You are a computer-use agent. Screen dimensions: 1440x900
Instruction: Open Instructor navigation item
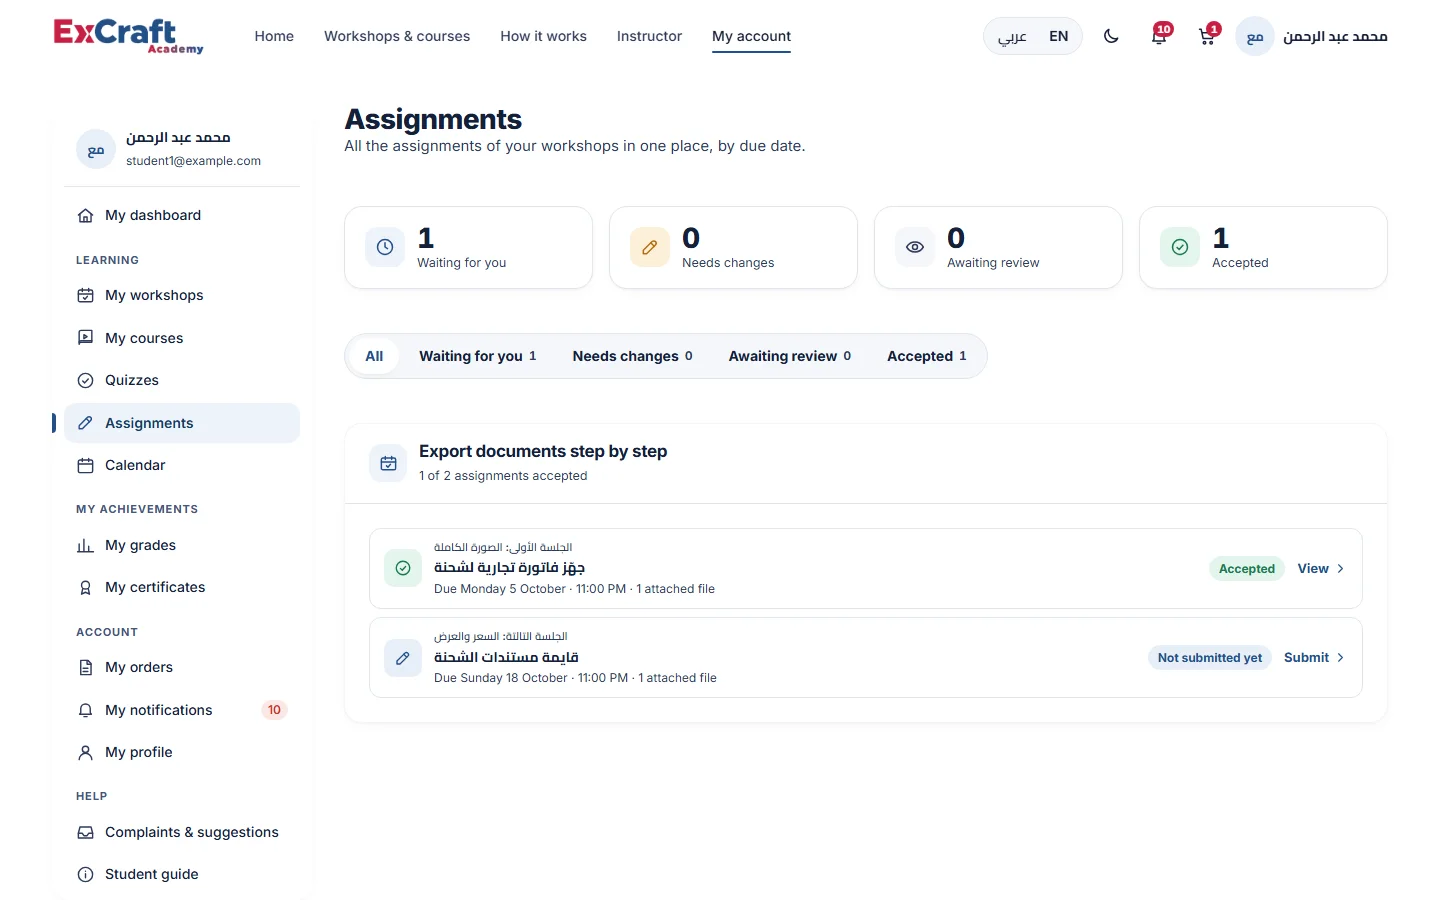point(649,36)
